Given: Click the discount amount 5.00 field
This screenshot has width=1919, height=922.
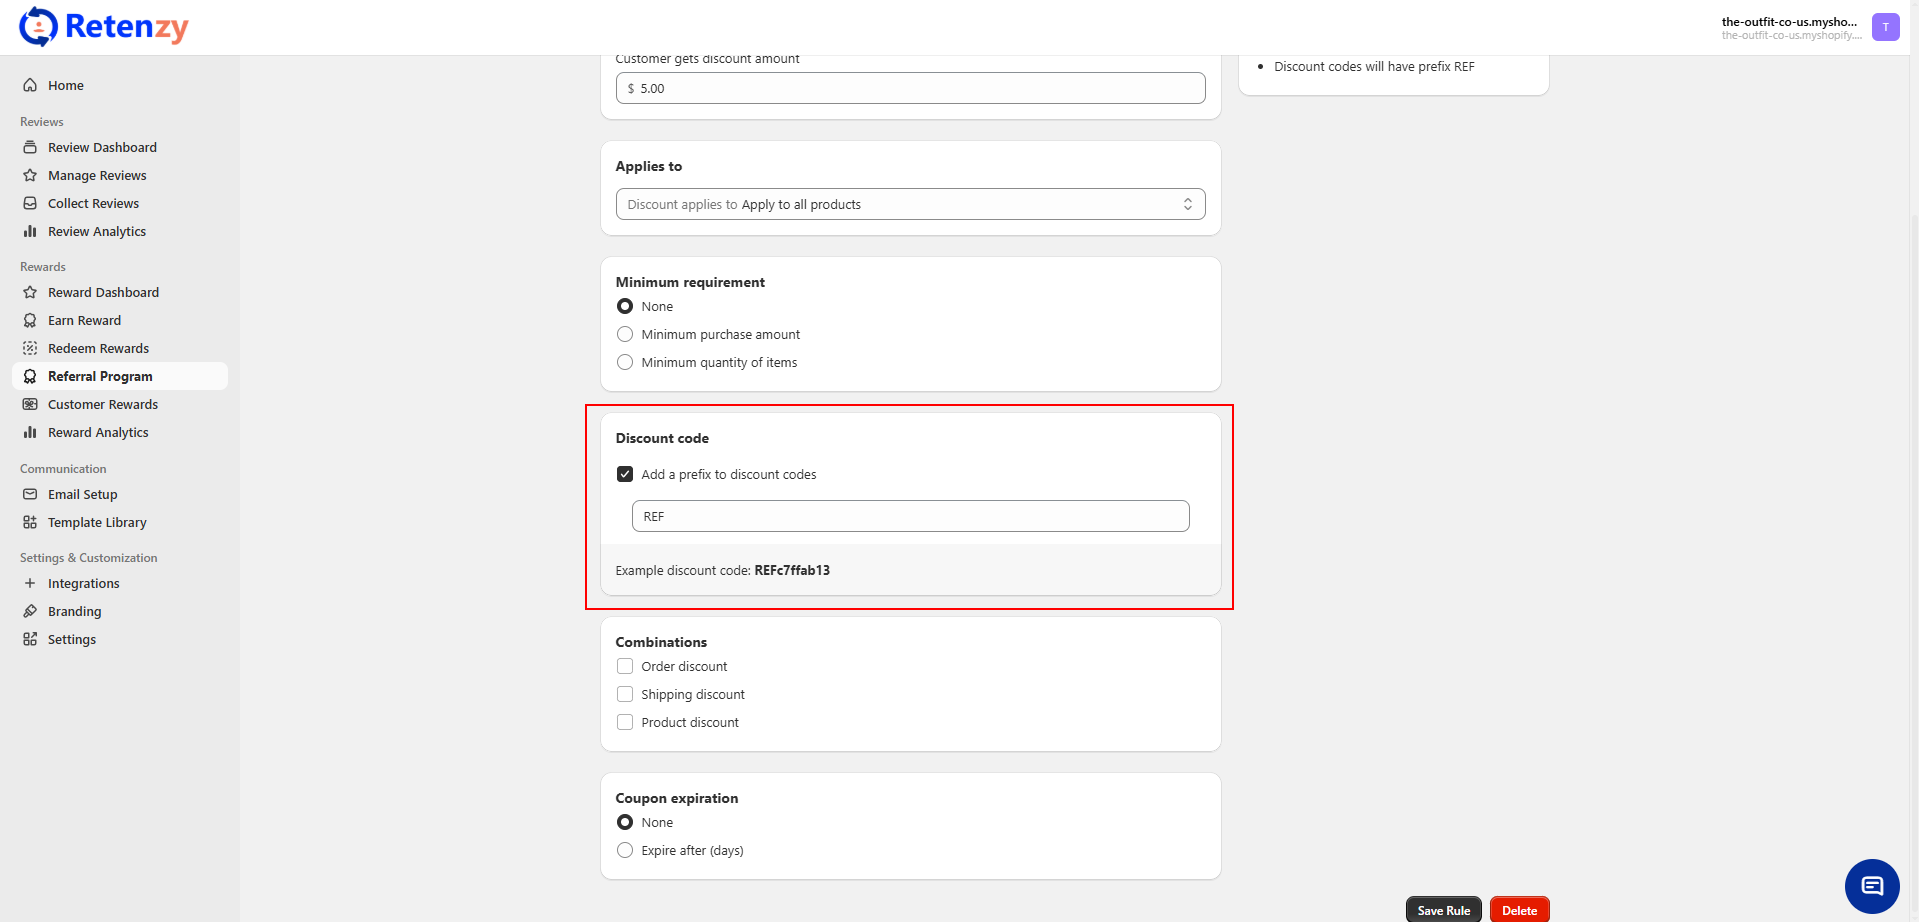Looking at the screenshot, I should [910, 88].
